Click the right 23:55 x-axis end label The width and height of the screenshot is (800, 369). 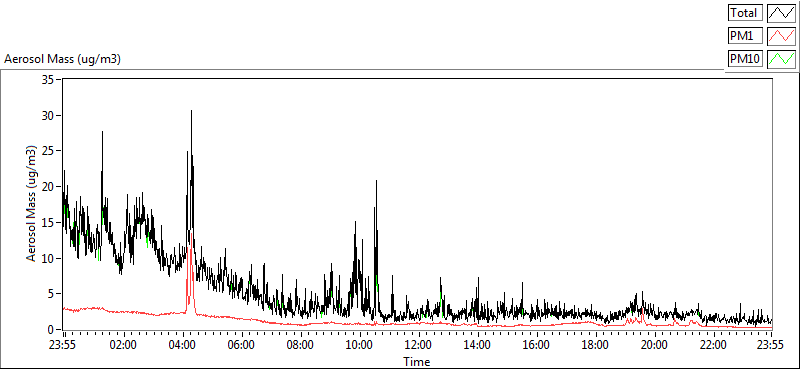[771, 345]
